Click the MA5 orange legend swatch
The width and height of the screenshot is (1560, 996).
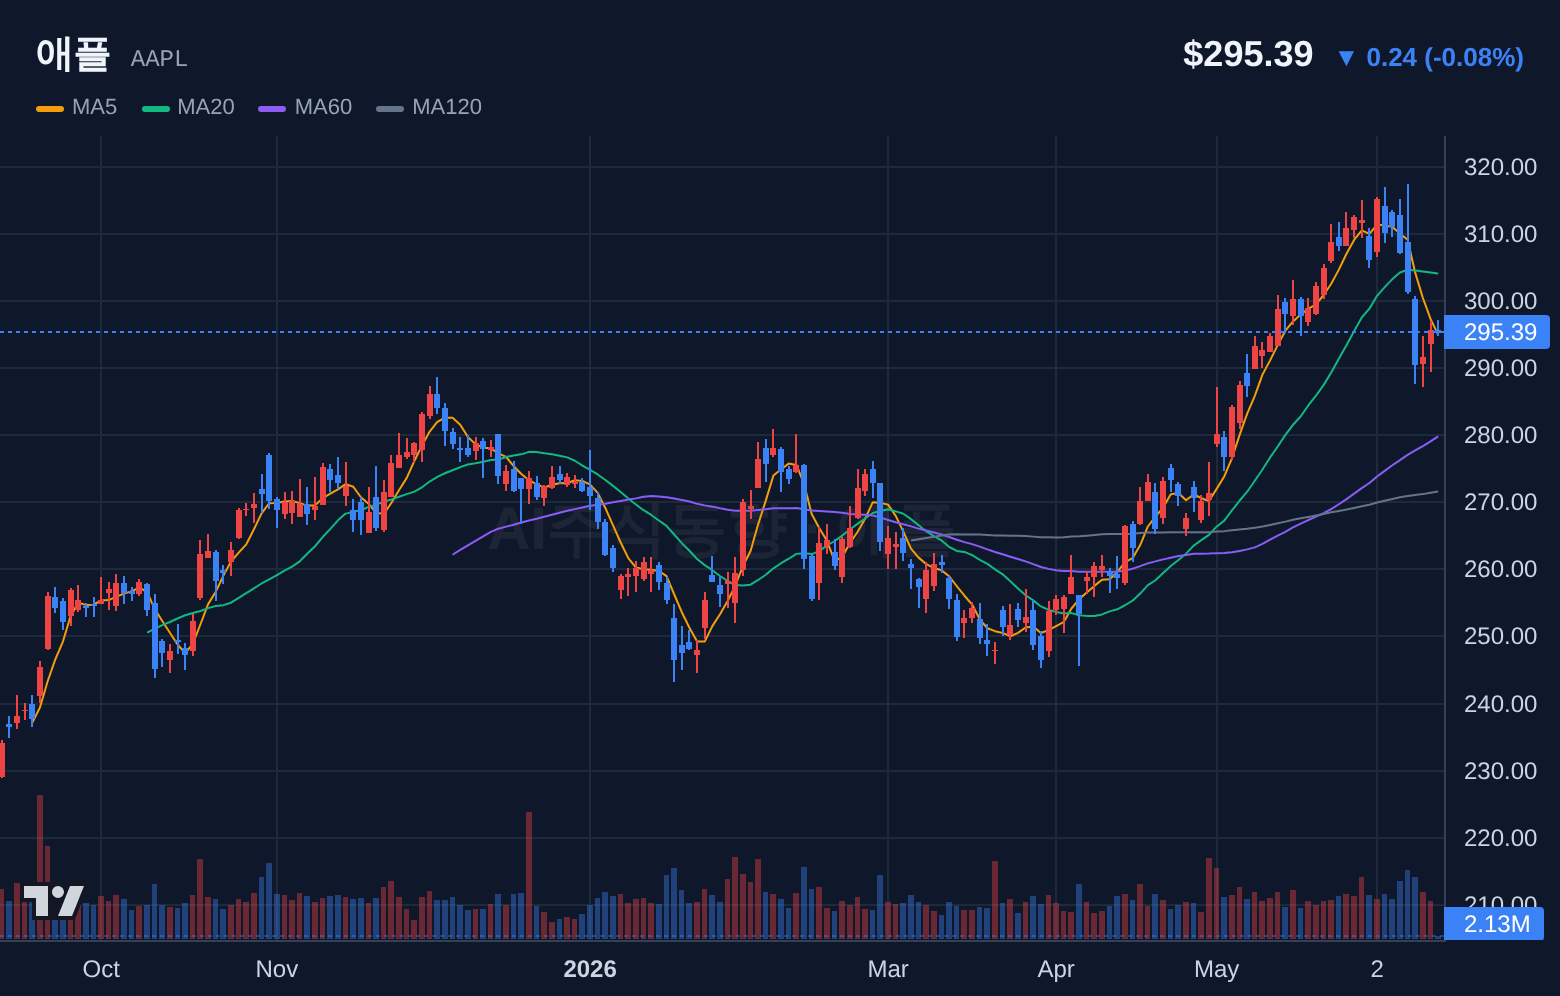50,108
